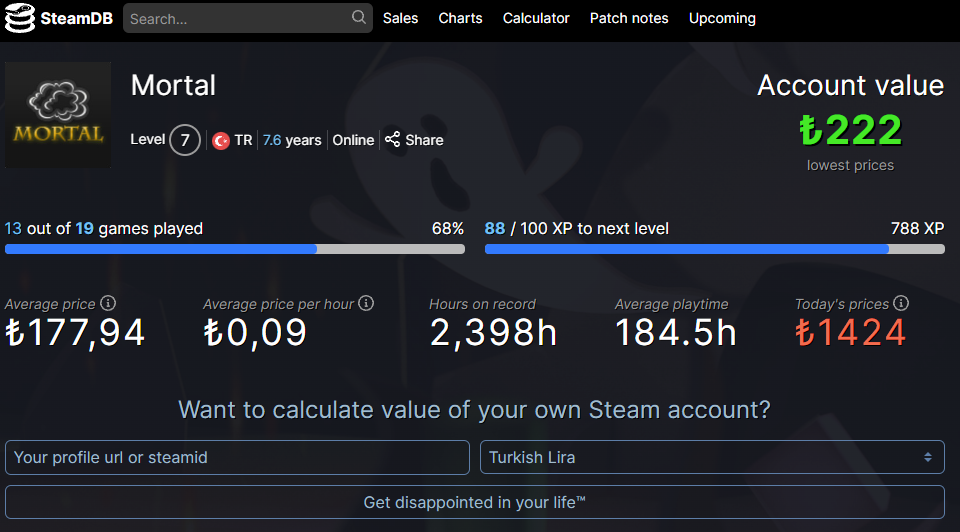Click the lowest prices label
Screen dimensions: 960x532
pos(850,165)
